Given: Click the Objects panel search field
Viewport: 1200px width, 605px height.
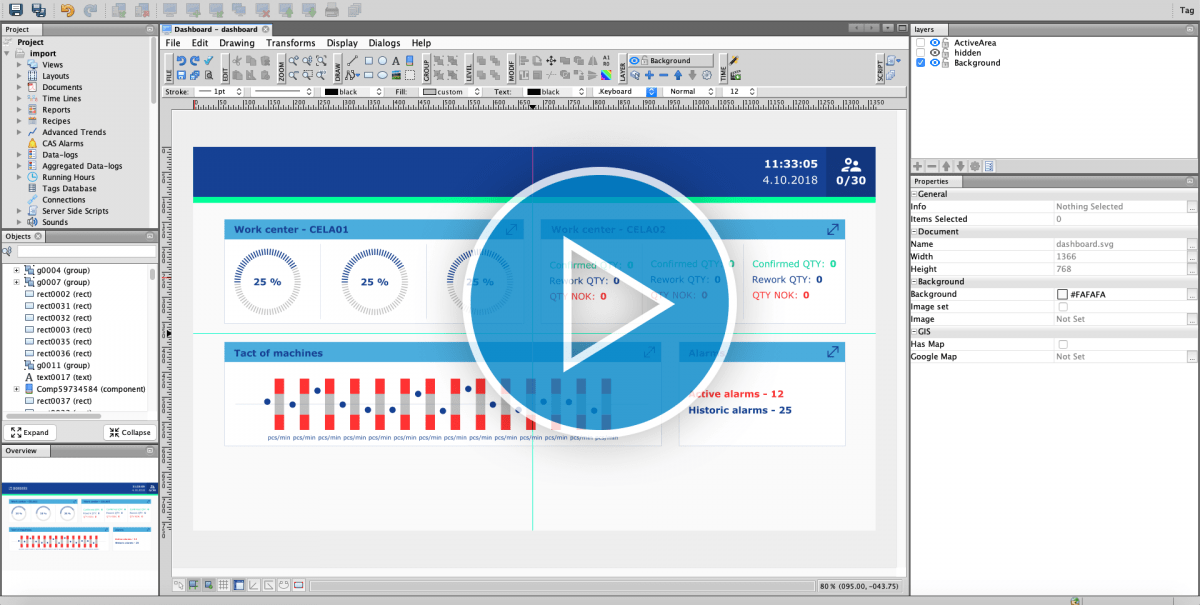Looking at the screenshot, I should point(85,251).
